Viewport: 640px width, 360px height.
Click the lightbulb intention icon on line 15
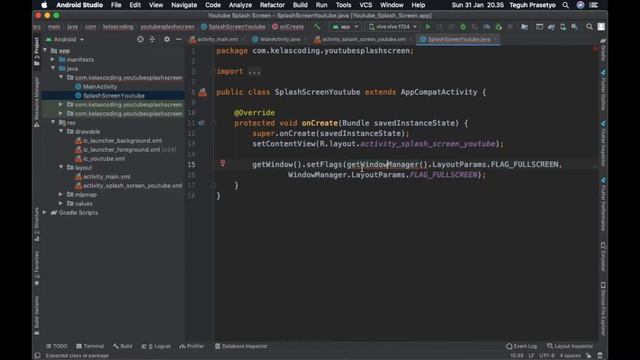[x=223, y=163]
